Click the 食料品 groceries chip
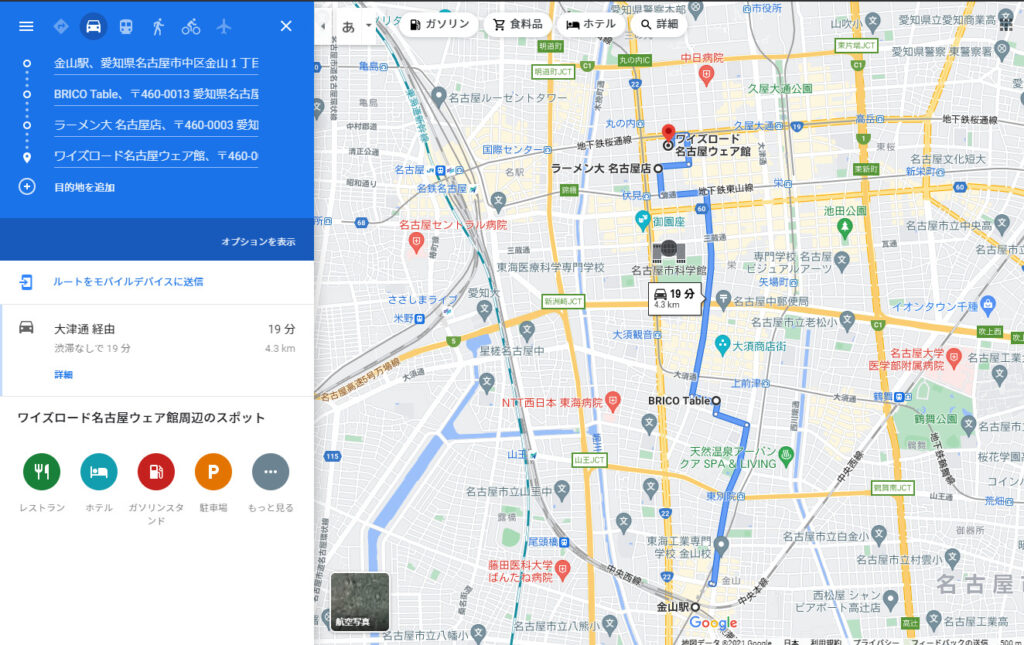 click(x=518, y=24)
